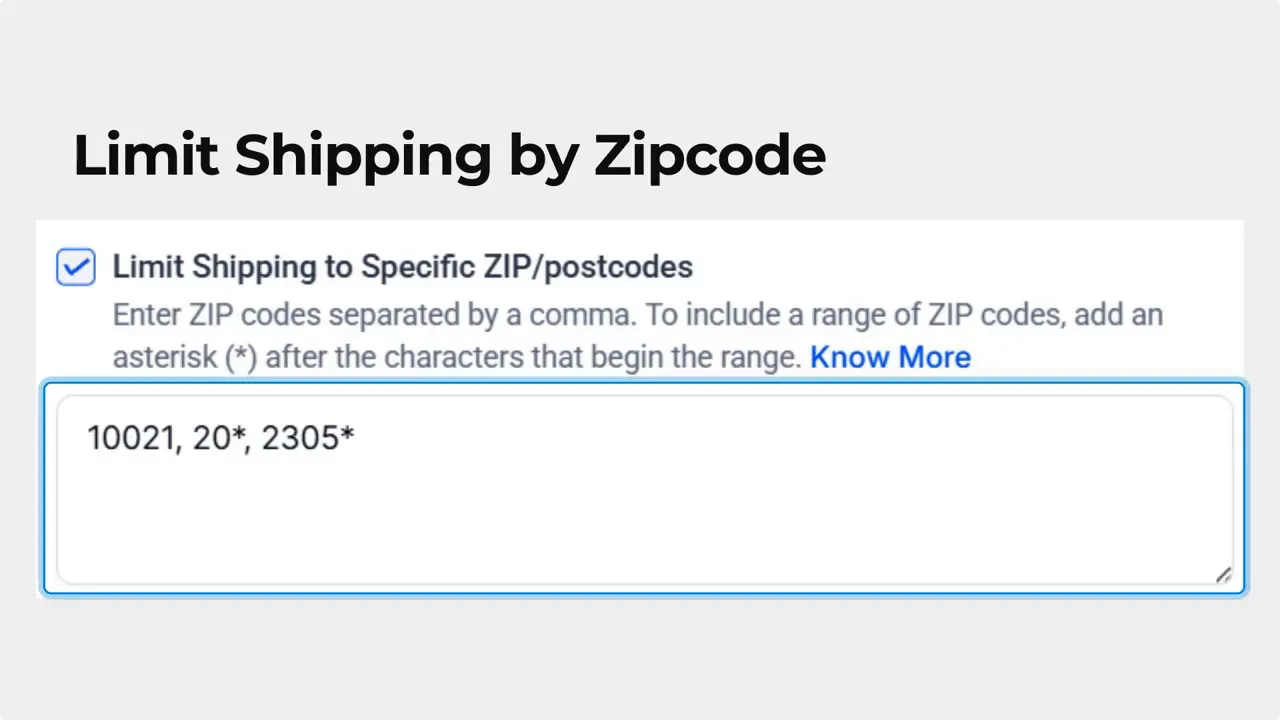Click the textarea resize handle
The height and width of the screenshot is (720, 1280).
tap(1224, 574)
